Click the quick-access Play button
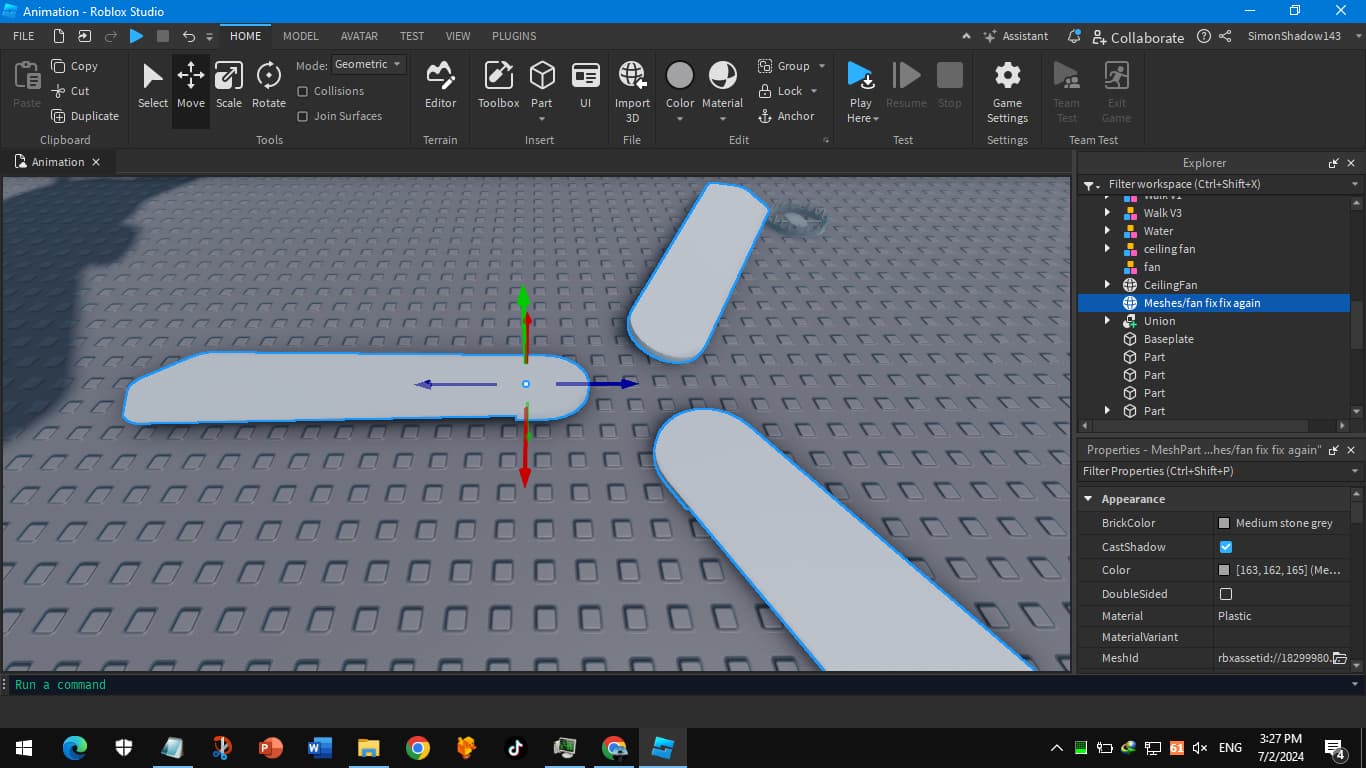The image size is (1366, 768). coord(136,36)
